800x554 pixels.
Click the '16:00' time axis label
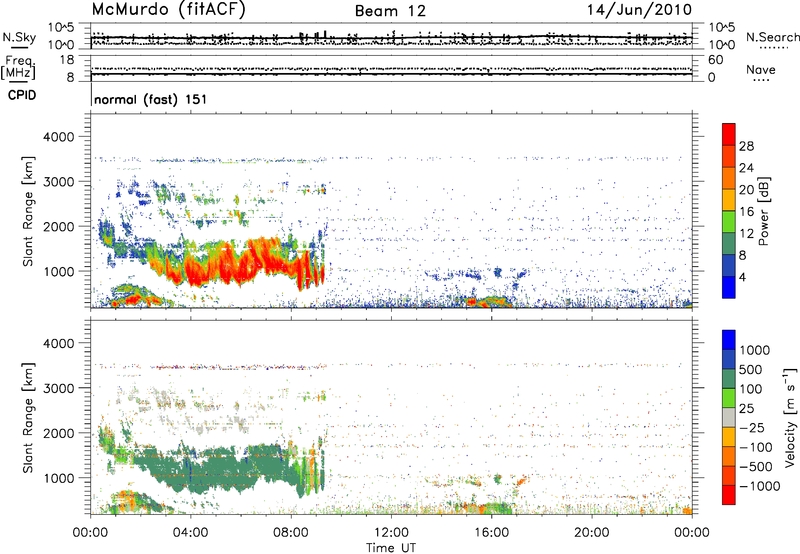tap(491, 533)
